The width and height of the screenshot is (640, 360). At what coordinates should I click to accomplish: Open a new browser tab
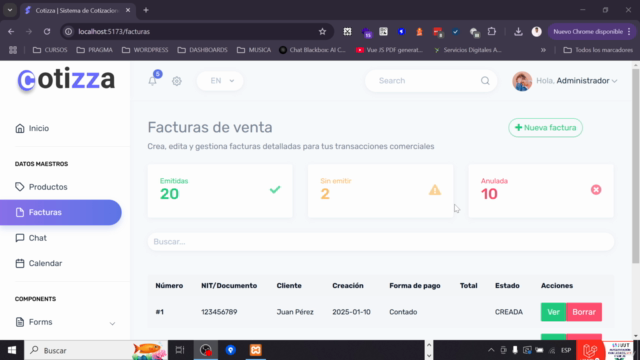point(146,10)
